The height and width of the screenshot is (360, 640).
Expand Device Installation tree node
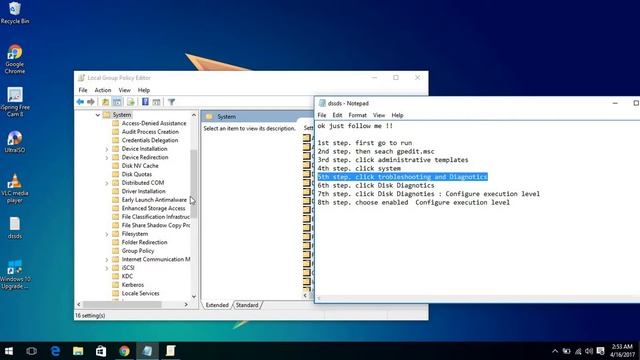click(107, 149)
